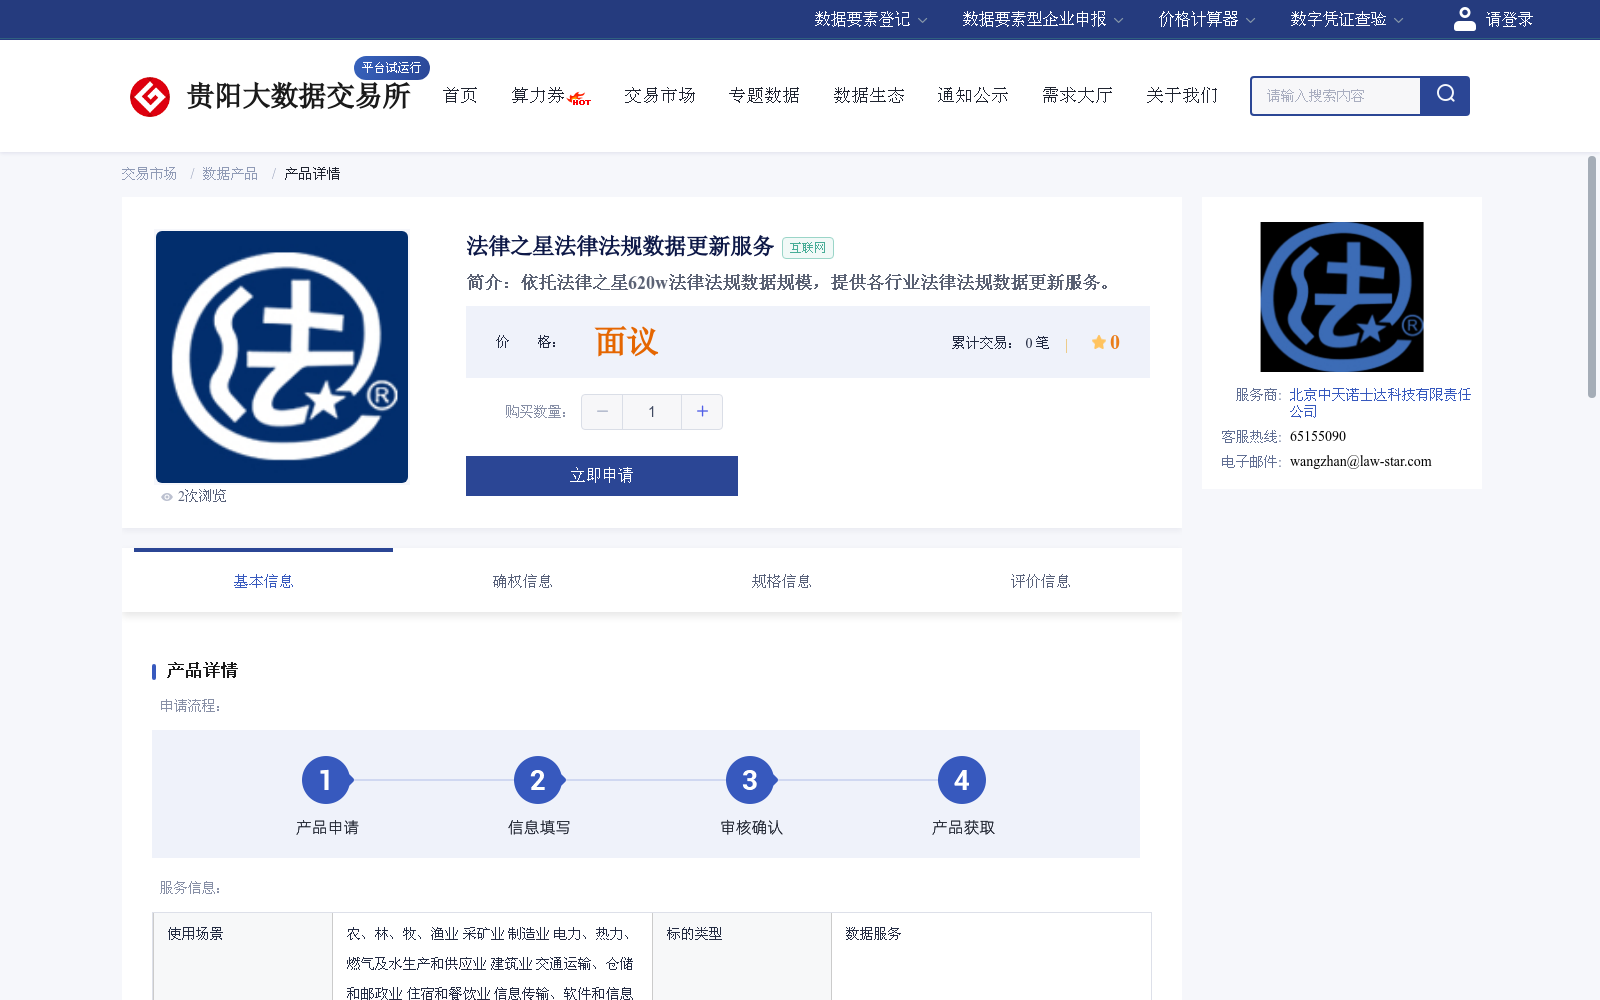Image resolution: width=1600 pixels, height=1000 pixels.
Task: Click the Guiyang Big Data Exchange logo
Action: (270, 96)
